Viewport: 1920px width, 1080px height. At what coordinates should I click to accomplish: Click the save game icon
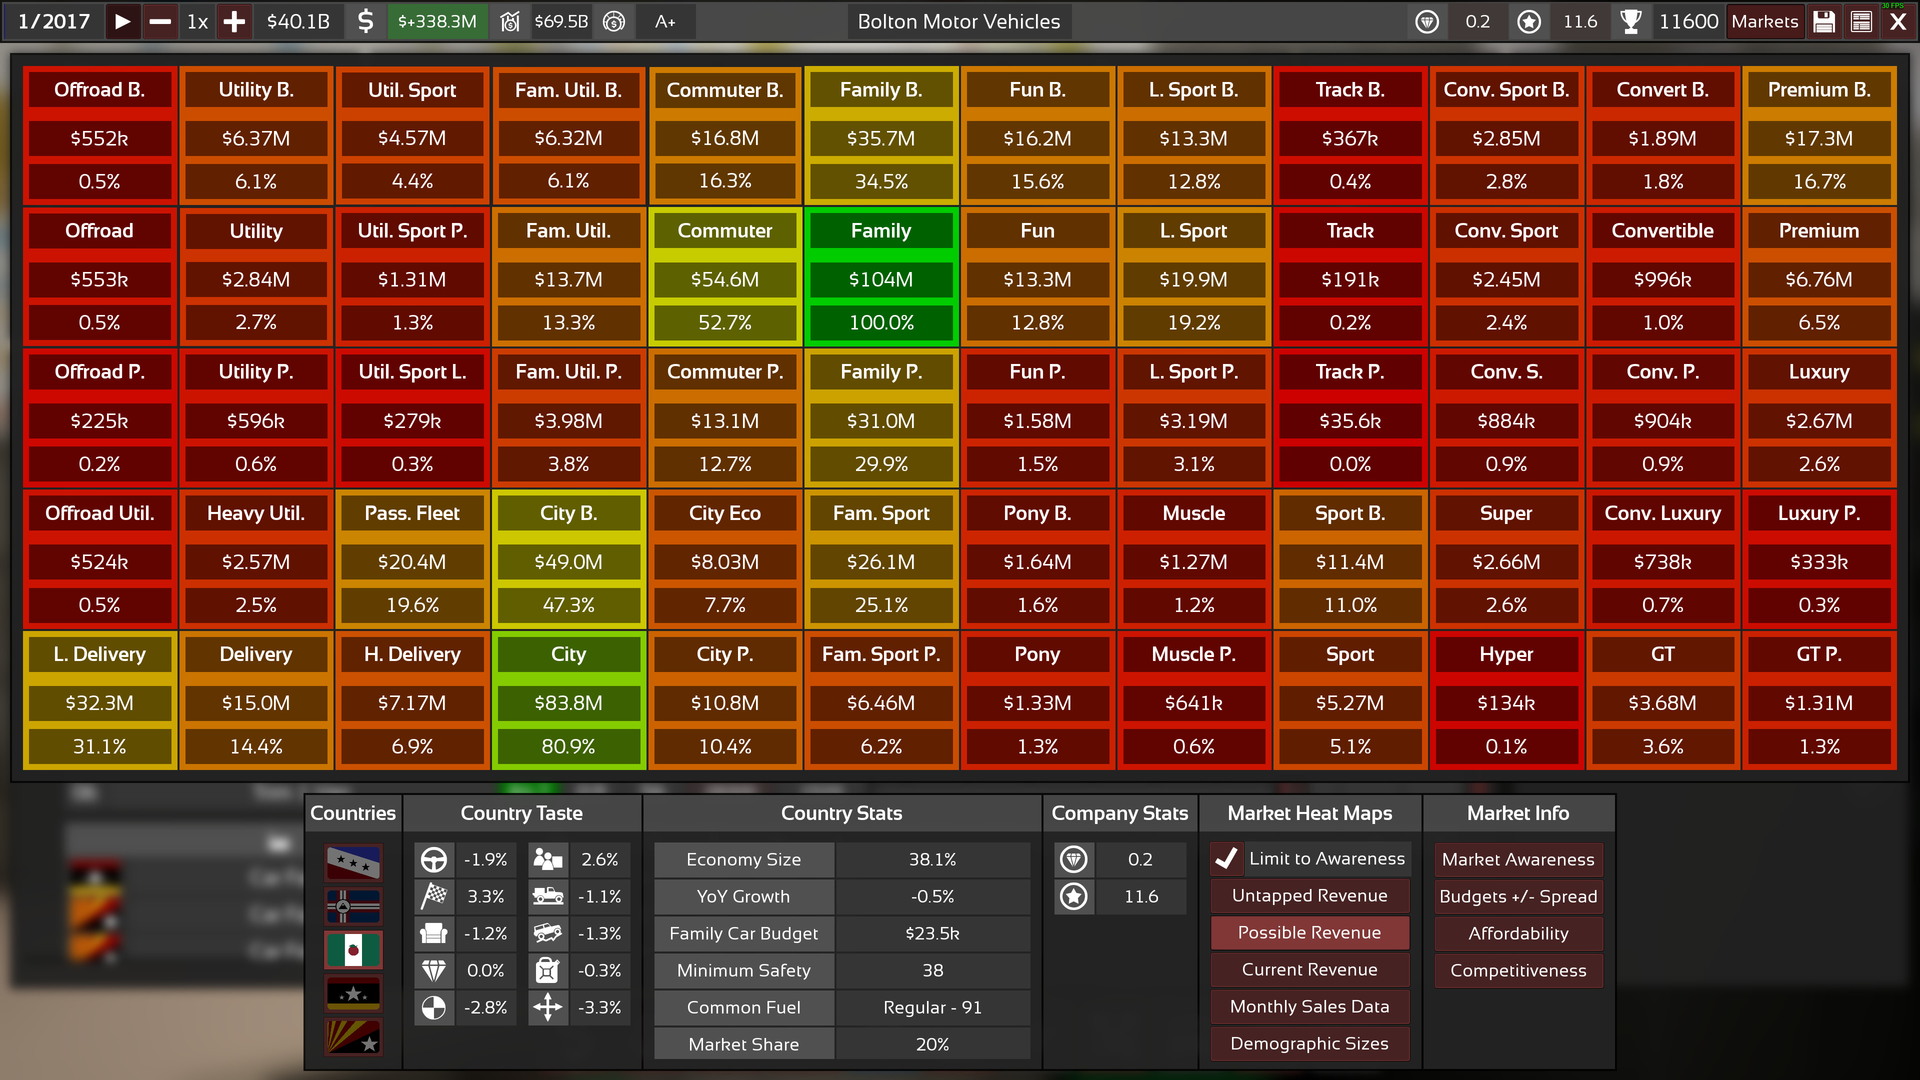click(x=1826, y=21)
